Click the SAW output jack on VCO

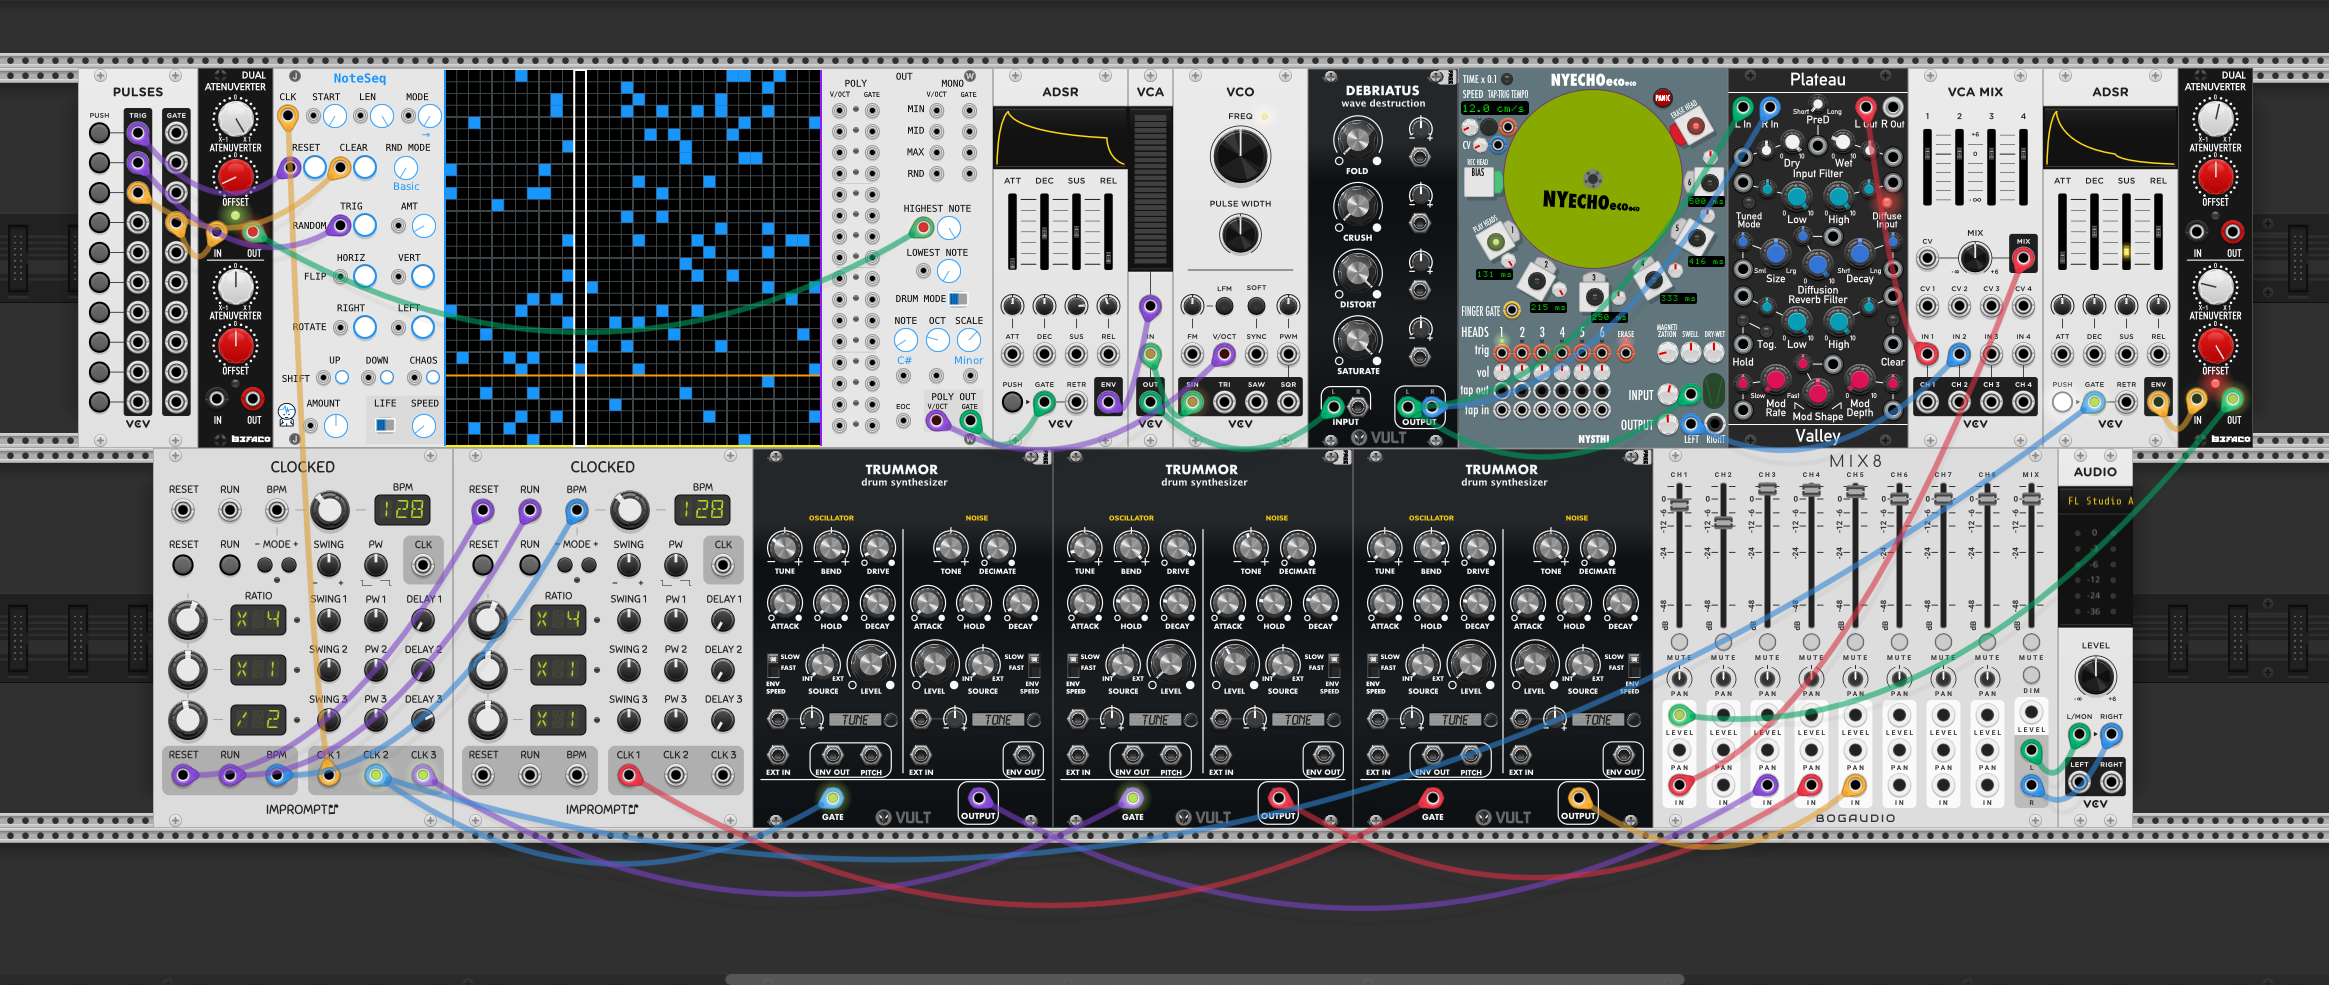tap(1257, 402)
